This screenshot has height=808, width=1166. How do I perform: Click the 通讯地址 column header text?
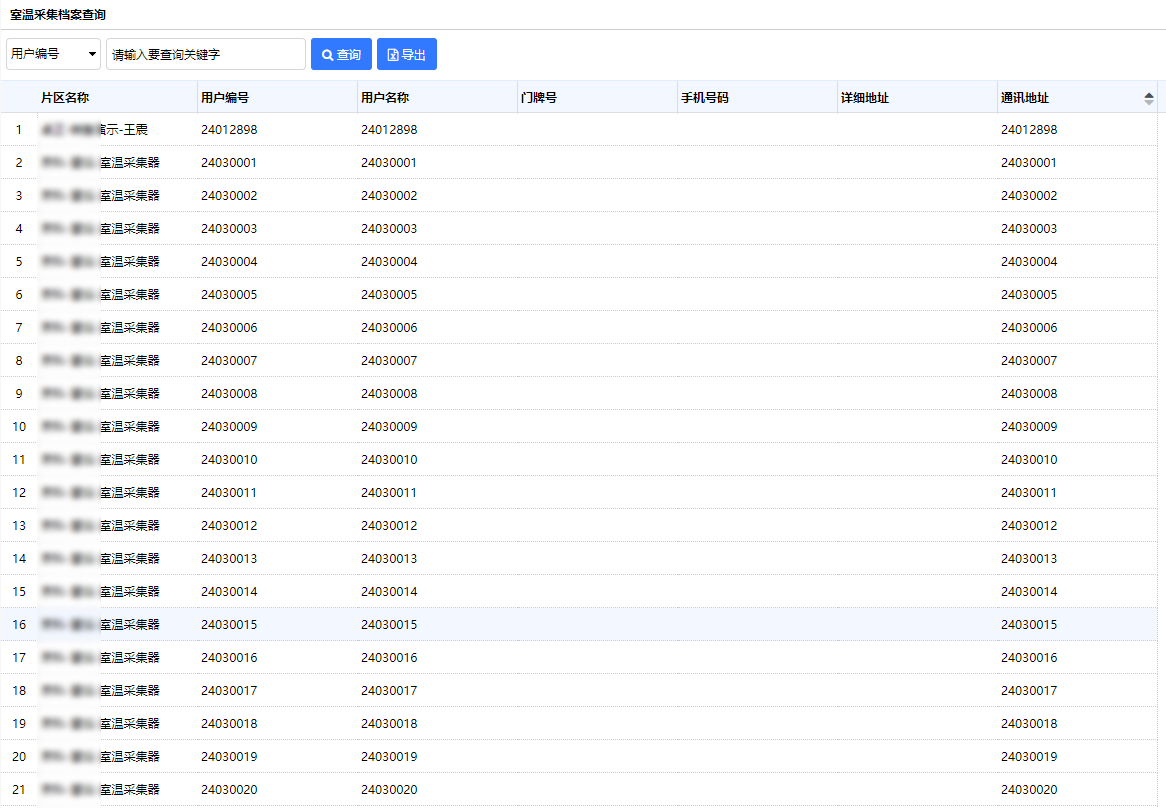[1025, 97]
